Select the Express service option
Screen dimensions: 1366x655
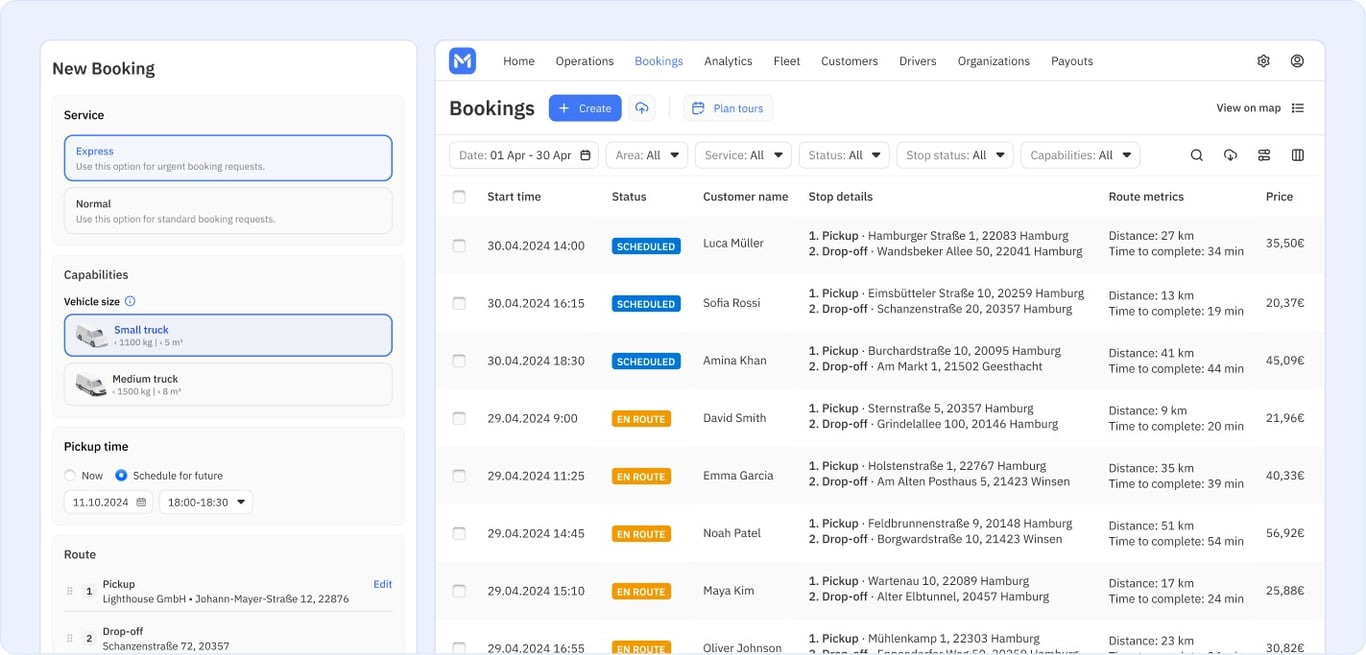[x=228, y=158]
